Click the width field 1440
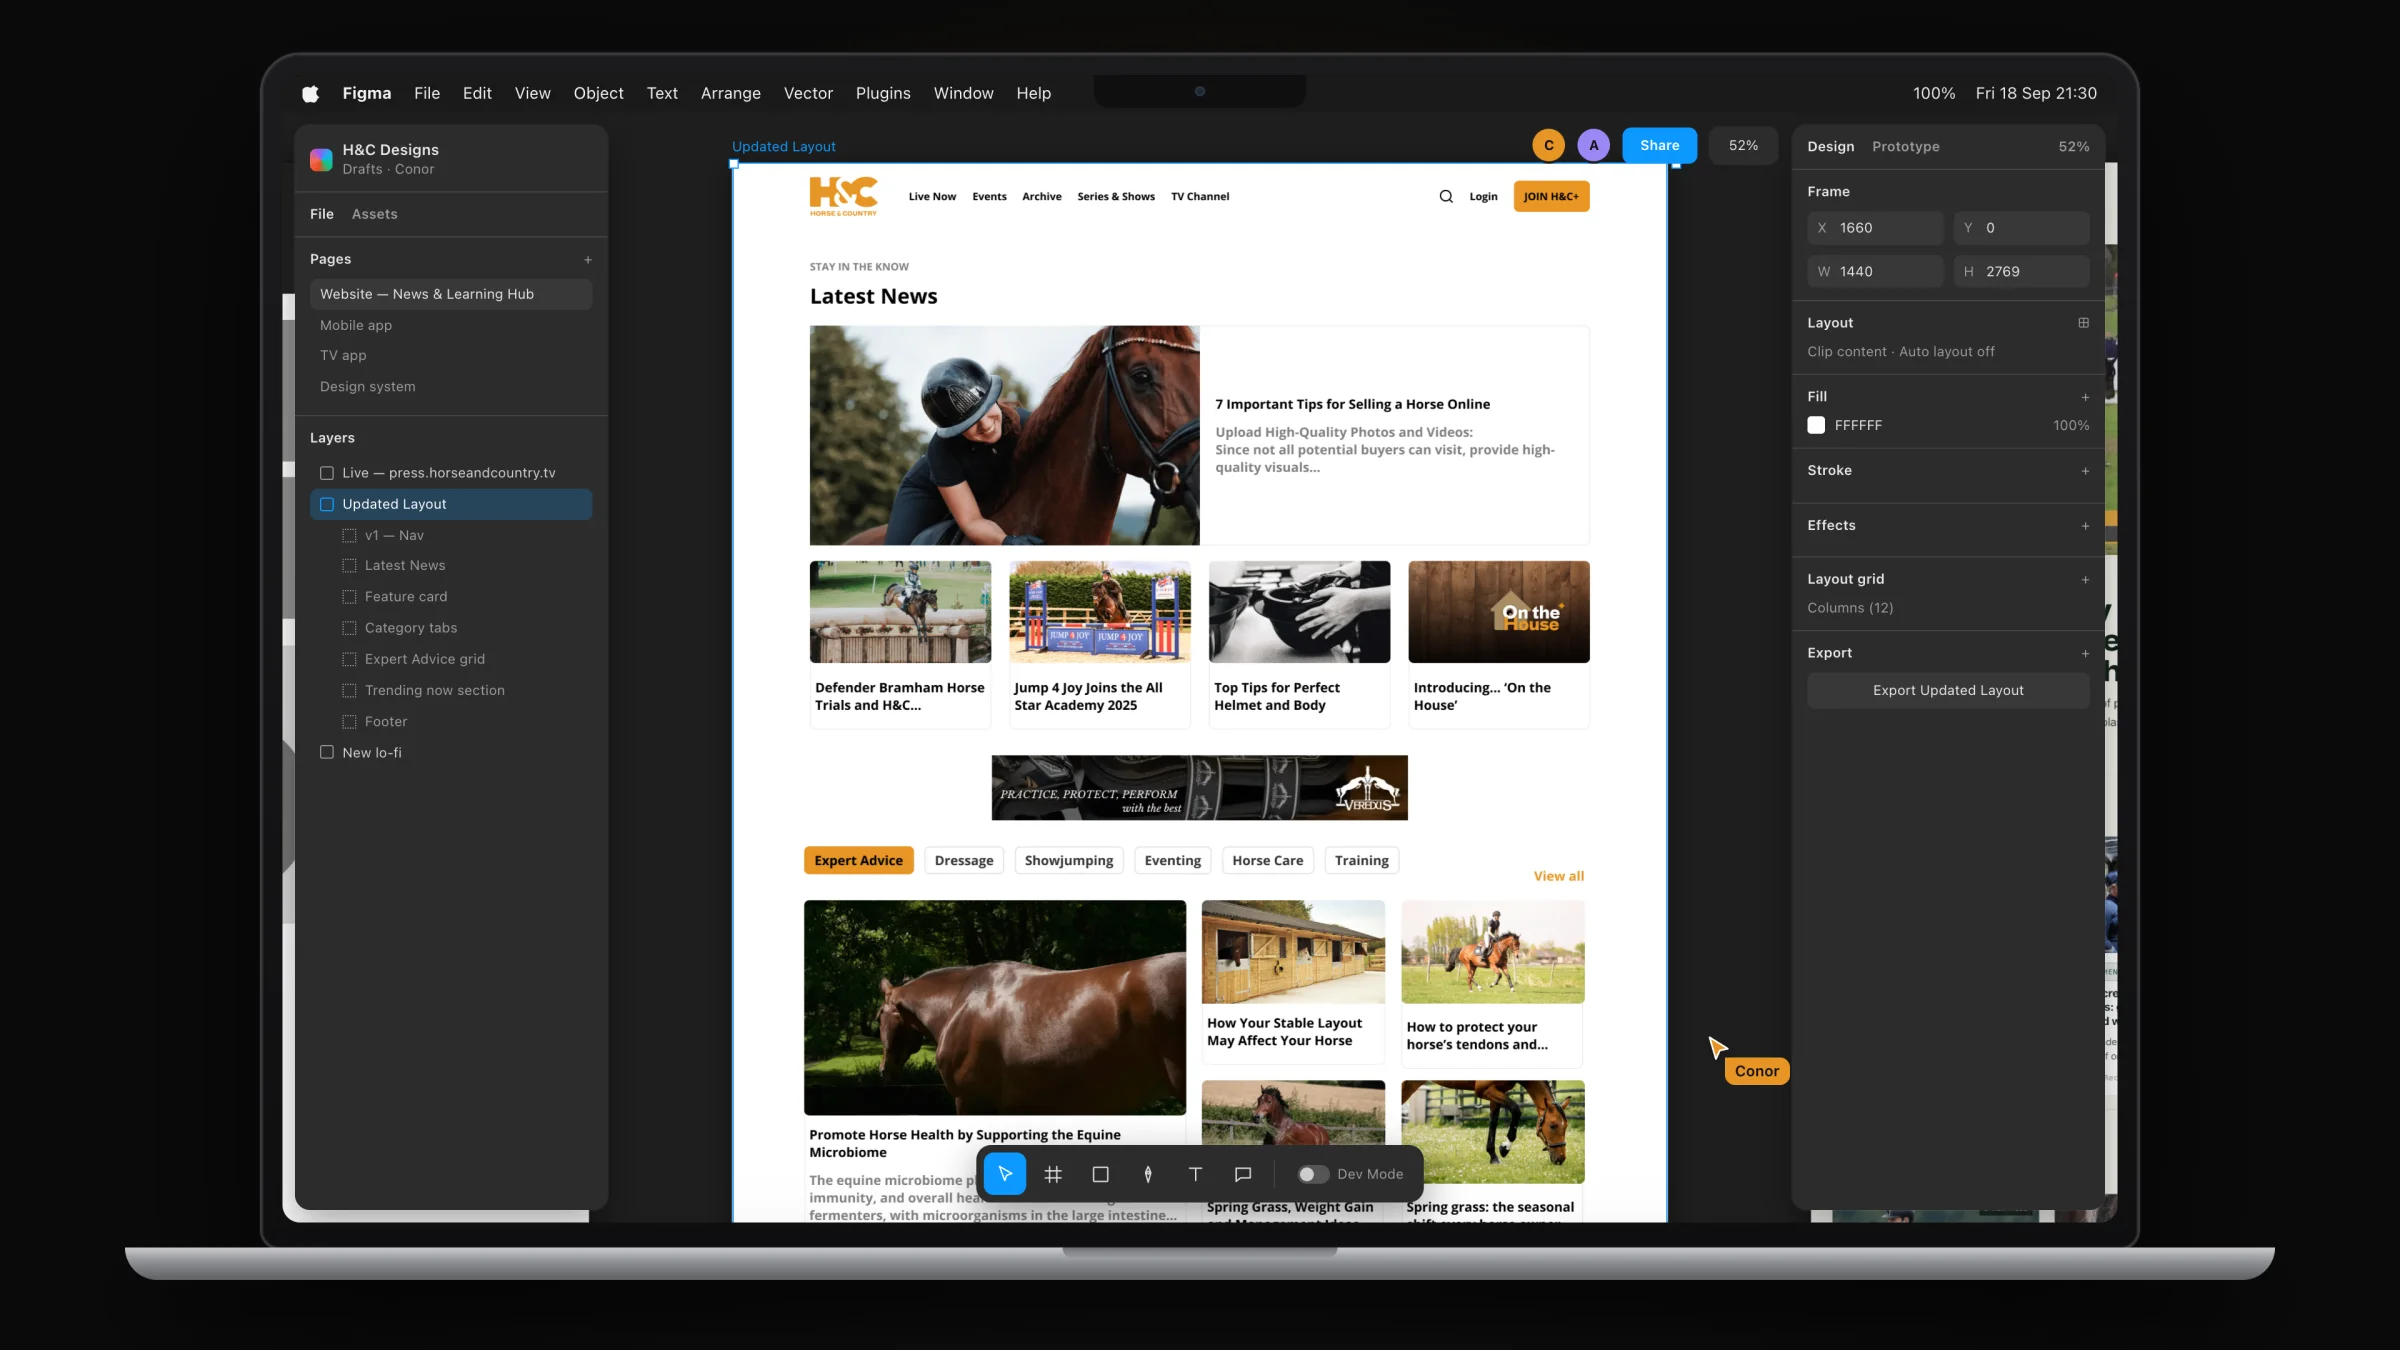Viewport: 2400px width, 1350px height. point(1875,272)
